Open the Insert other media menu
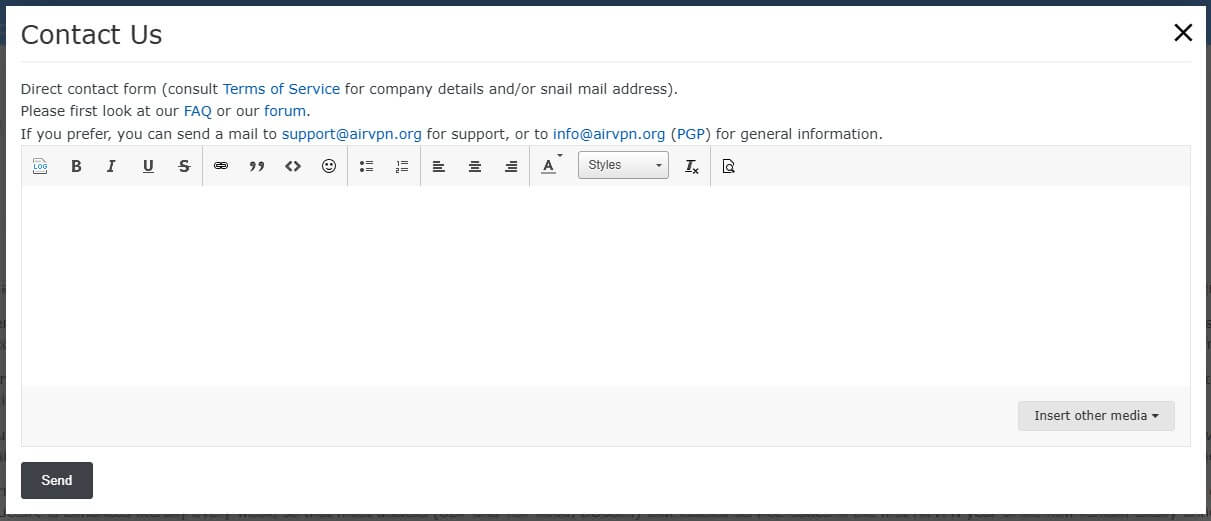The width and height of the screenshot is (1211, 521). (1096, 416)
